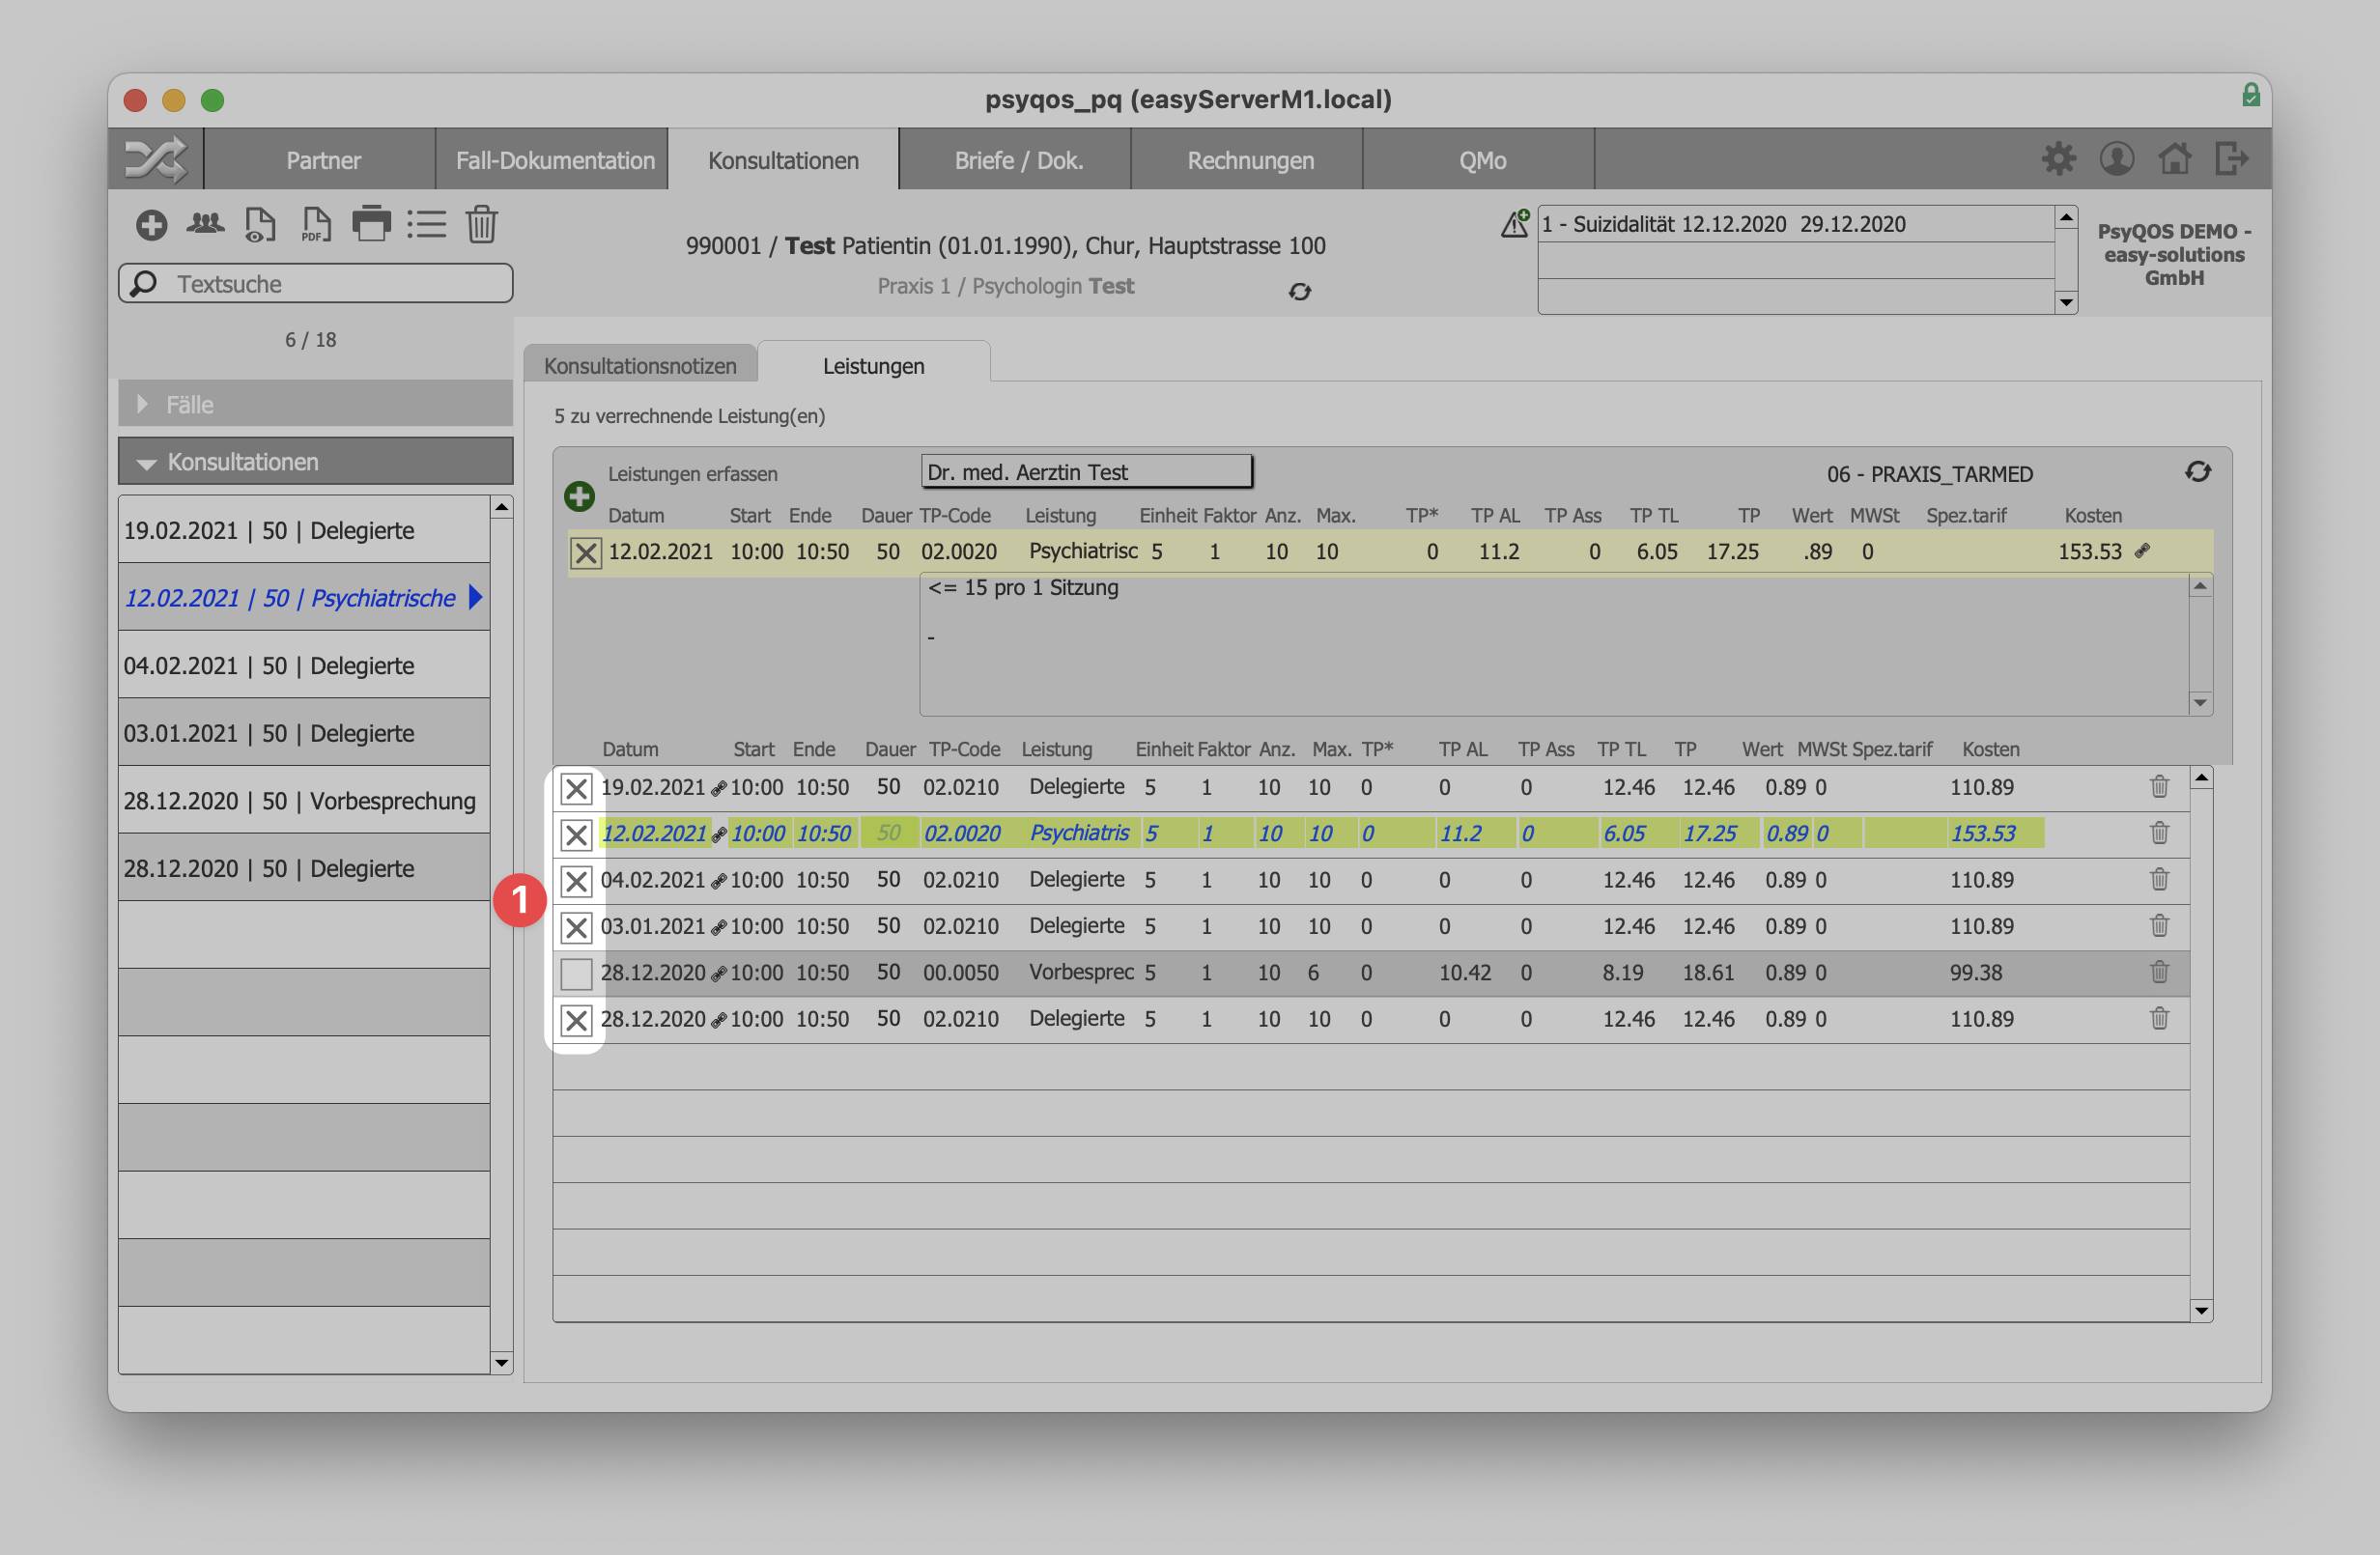Click the warning triangle add-risk icon
This screenshot has width=2380, height=1555.
(x=1515, y=223)
